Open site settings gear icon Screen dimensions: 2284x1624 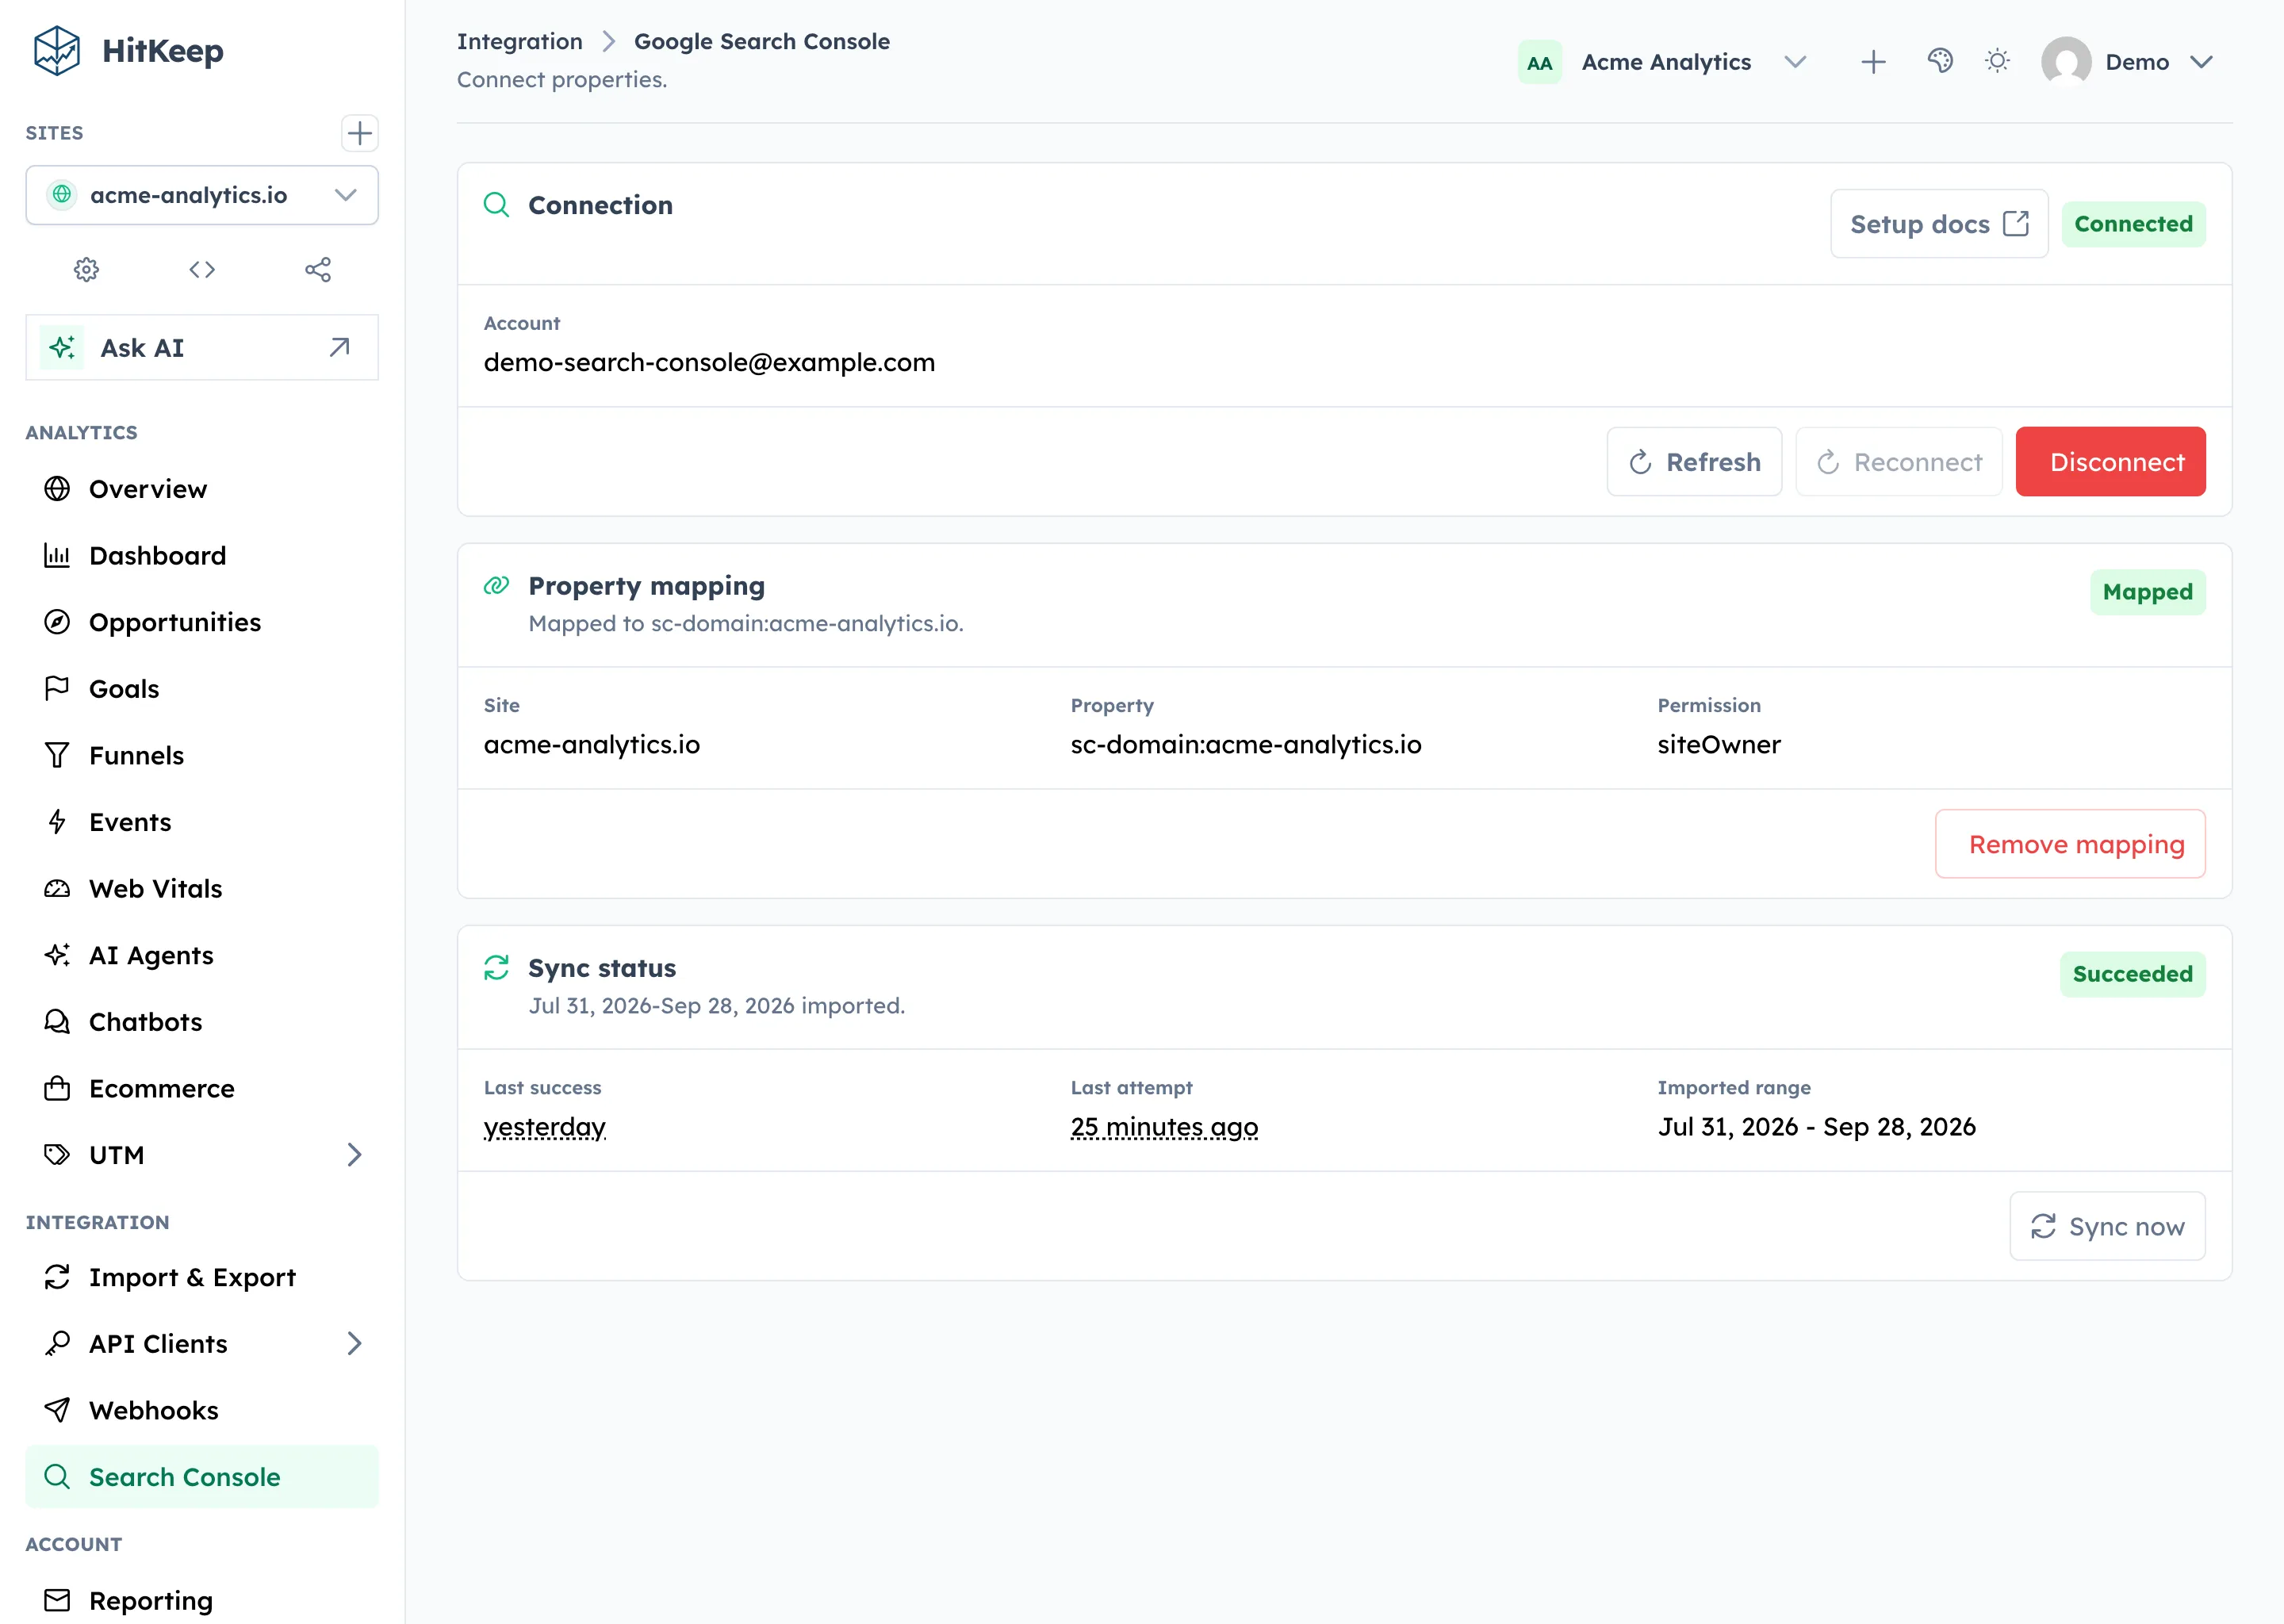click(x=87, y=269)
